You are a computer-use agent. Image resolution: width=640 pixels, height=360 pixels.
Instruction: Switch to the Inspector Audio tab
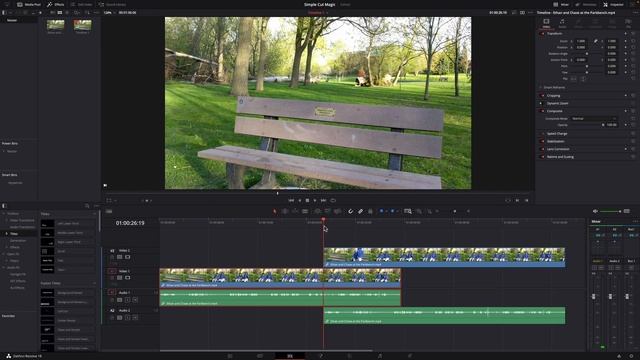pos(562,23)
